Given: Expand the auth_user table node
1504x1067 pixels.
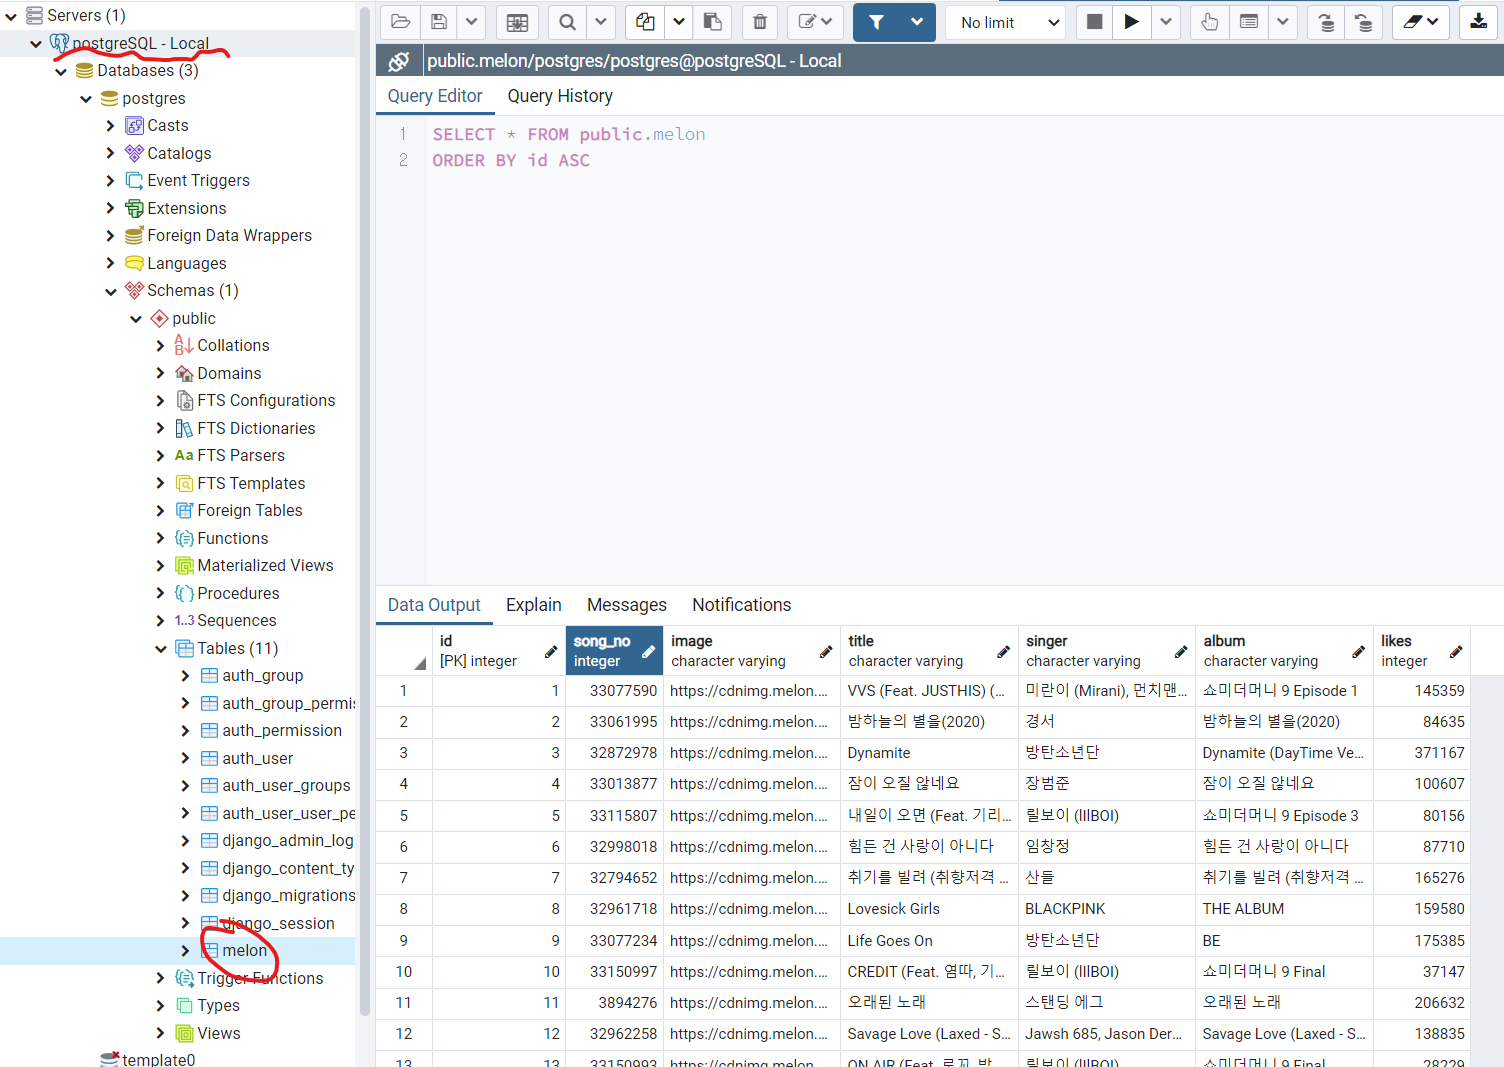Looking at the screenshot, I should click(186, 758).
